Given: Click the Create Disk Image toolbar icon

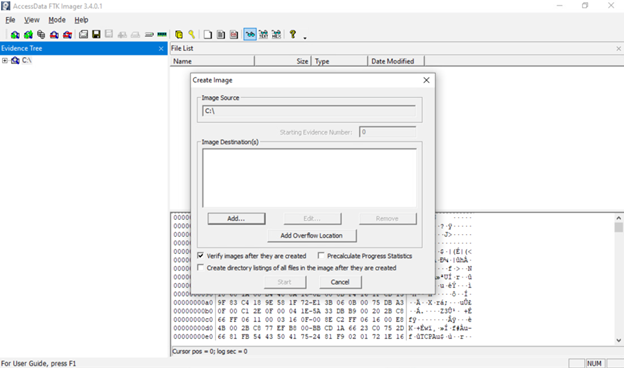Looking at the screenshot, I should 83,35.
